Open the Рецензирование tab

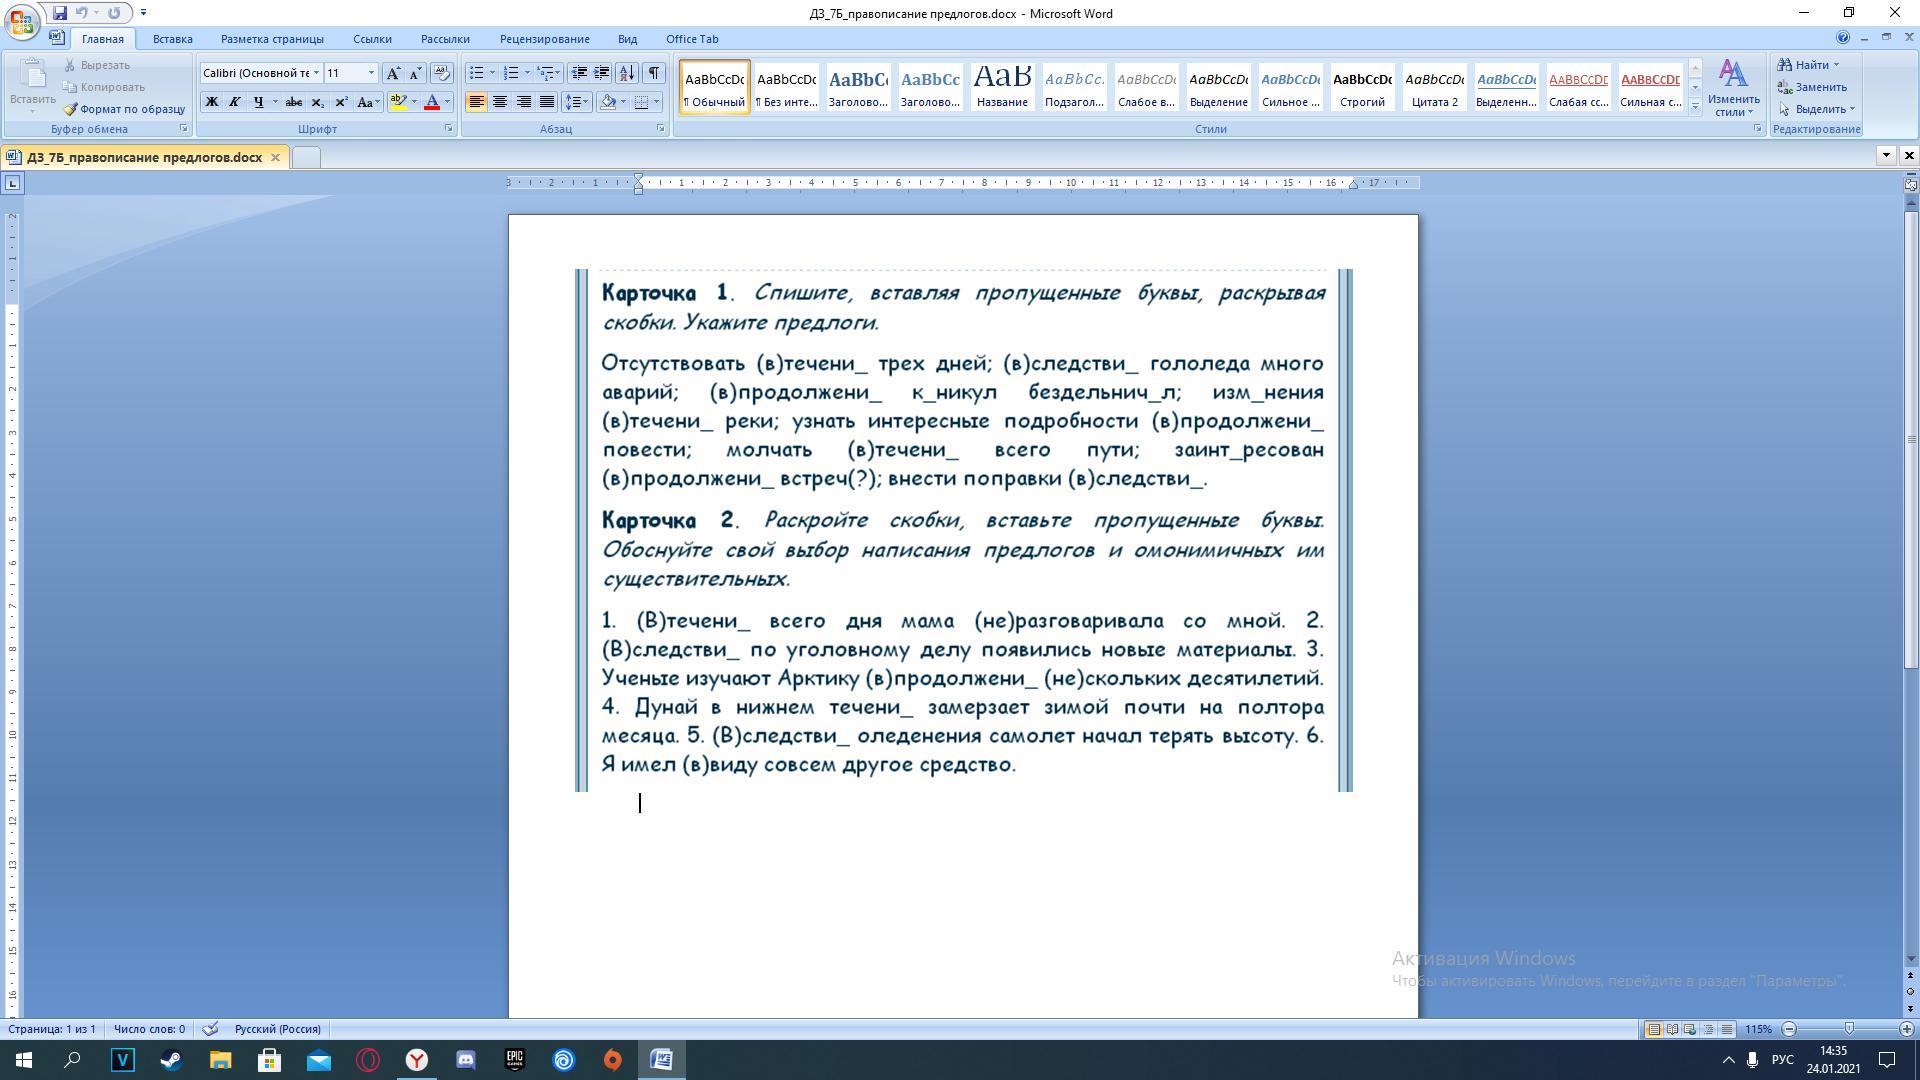pos(545,39)
